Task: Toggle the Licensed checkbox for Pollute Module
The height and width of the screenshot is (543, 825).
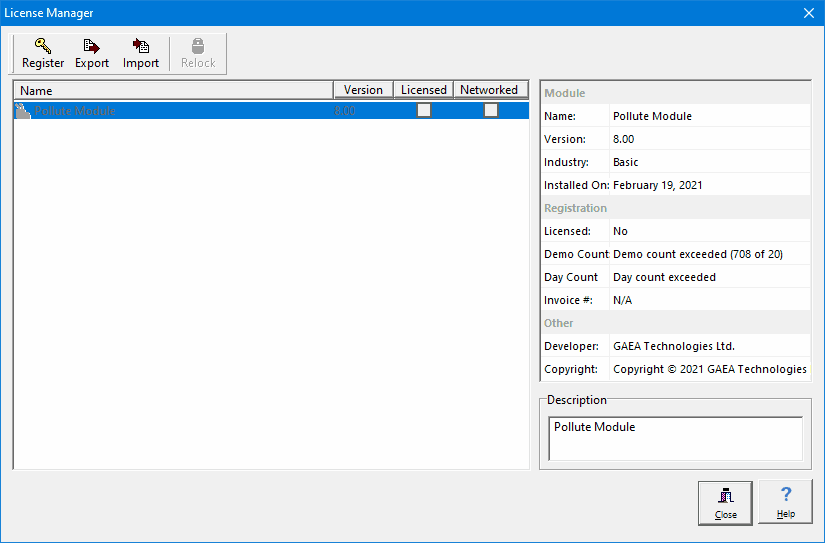Action: 424,110
